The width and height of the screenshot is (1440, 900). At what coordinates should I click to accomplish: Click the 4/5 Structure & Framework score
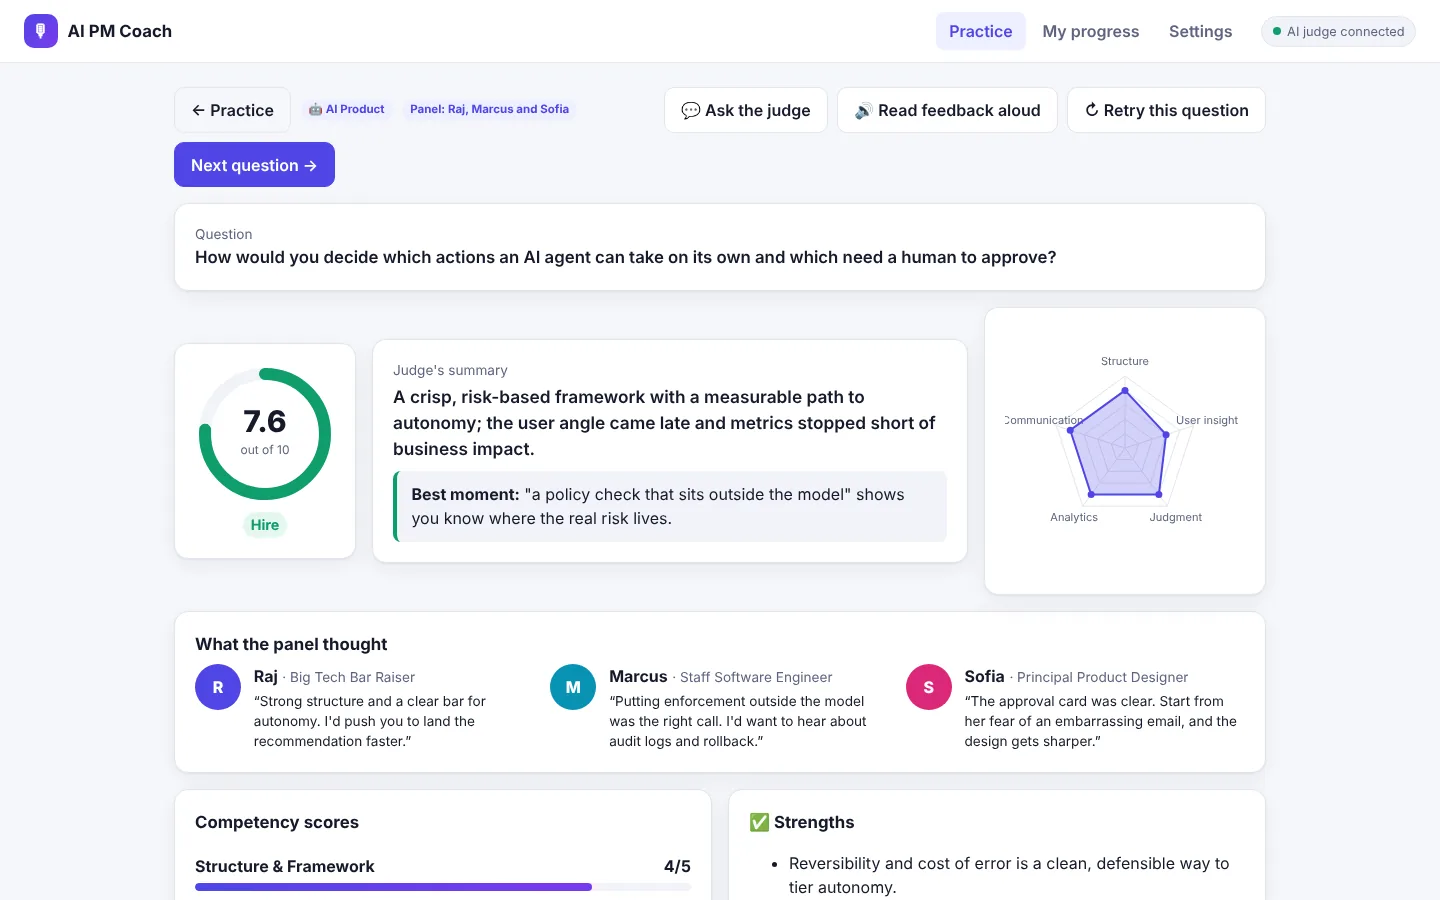677,866
